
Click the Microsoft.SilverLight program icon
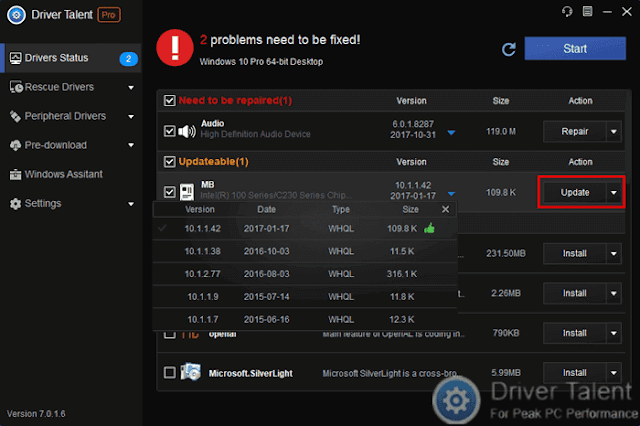tap(191, 371)
